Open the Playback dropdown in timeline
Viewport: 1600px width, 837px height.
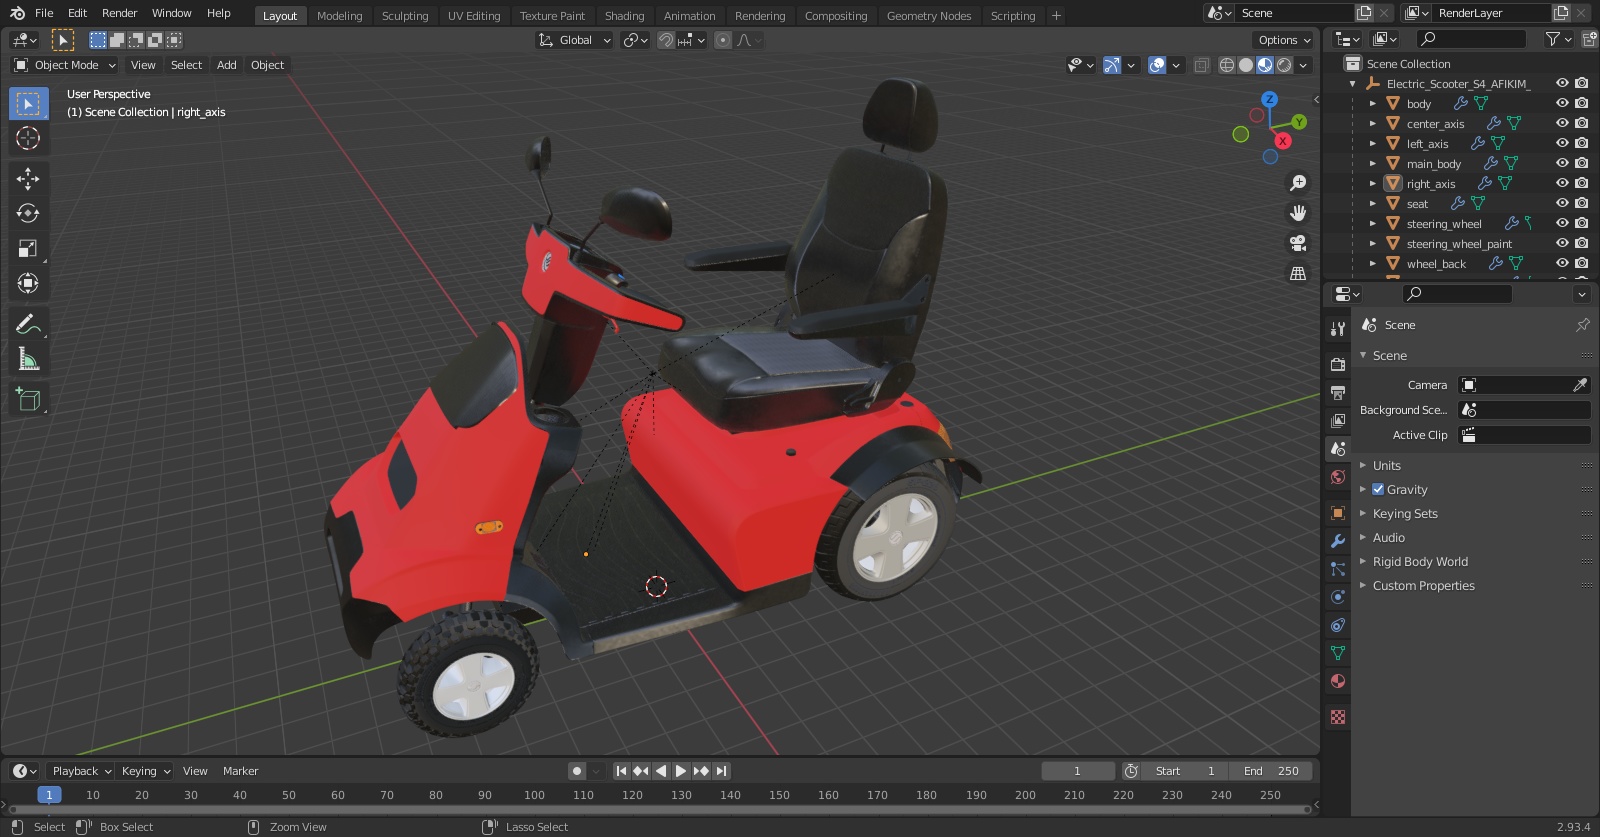81,771
